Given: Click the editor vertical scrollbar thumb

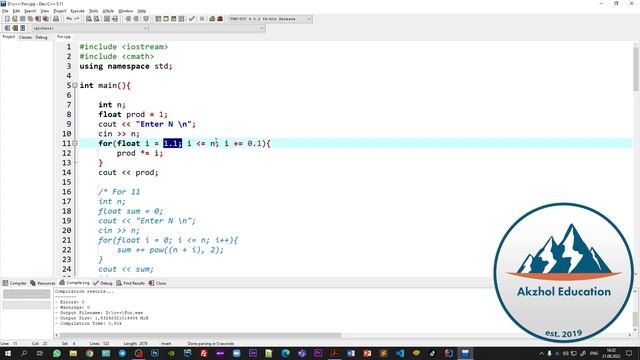Looking at the screenshot, I should click(636, 69).
